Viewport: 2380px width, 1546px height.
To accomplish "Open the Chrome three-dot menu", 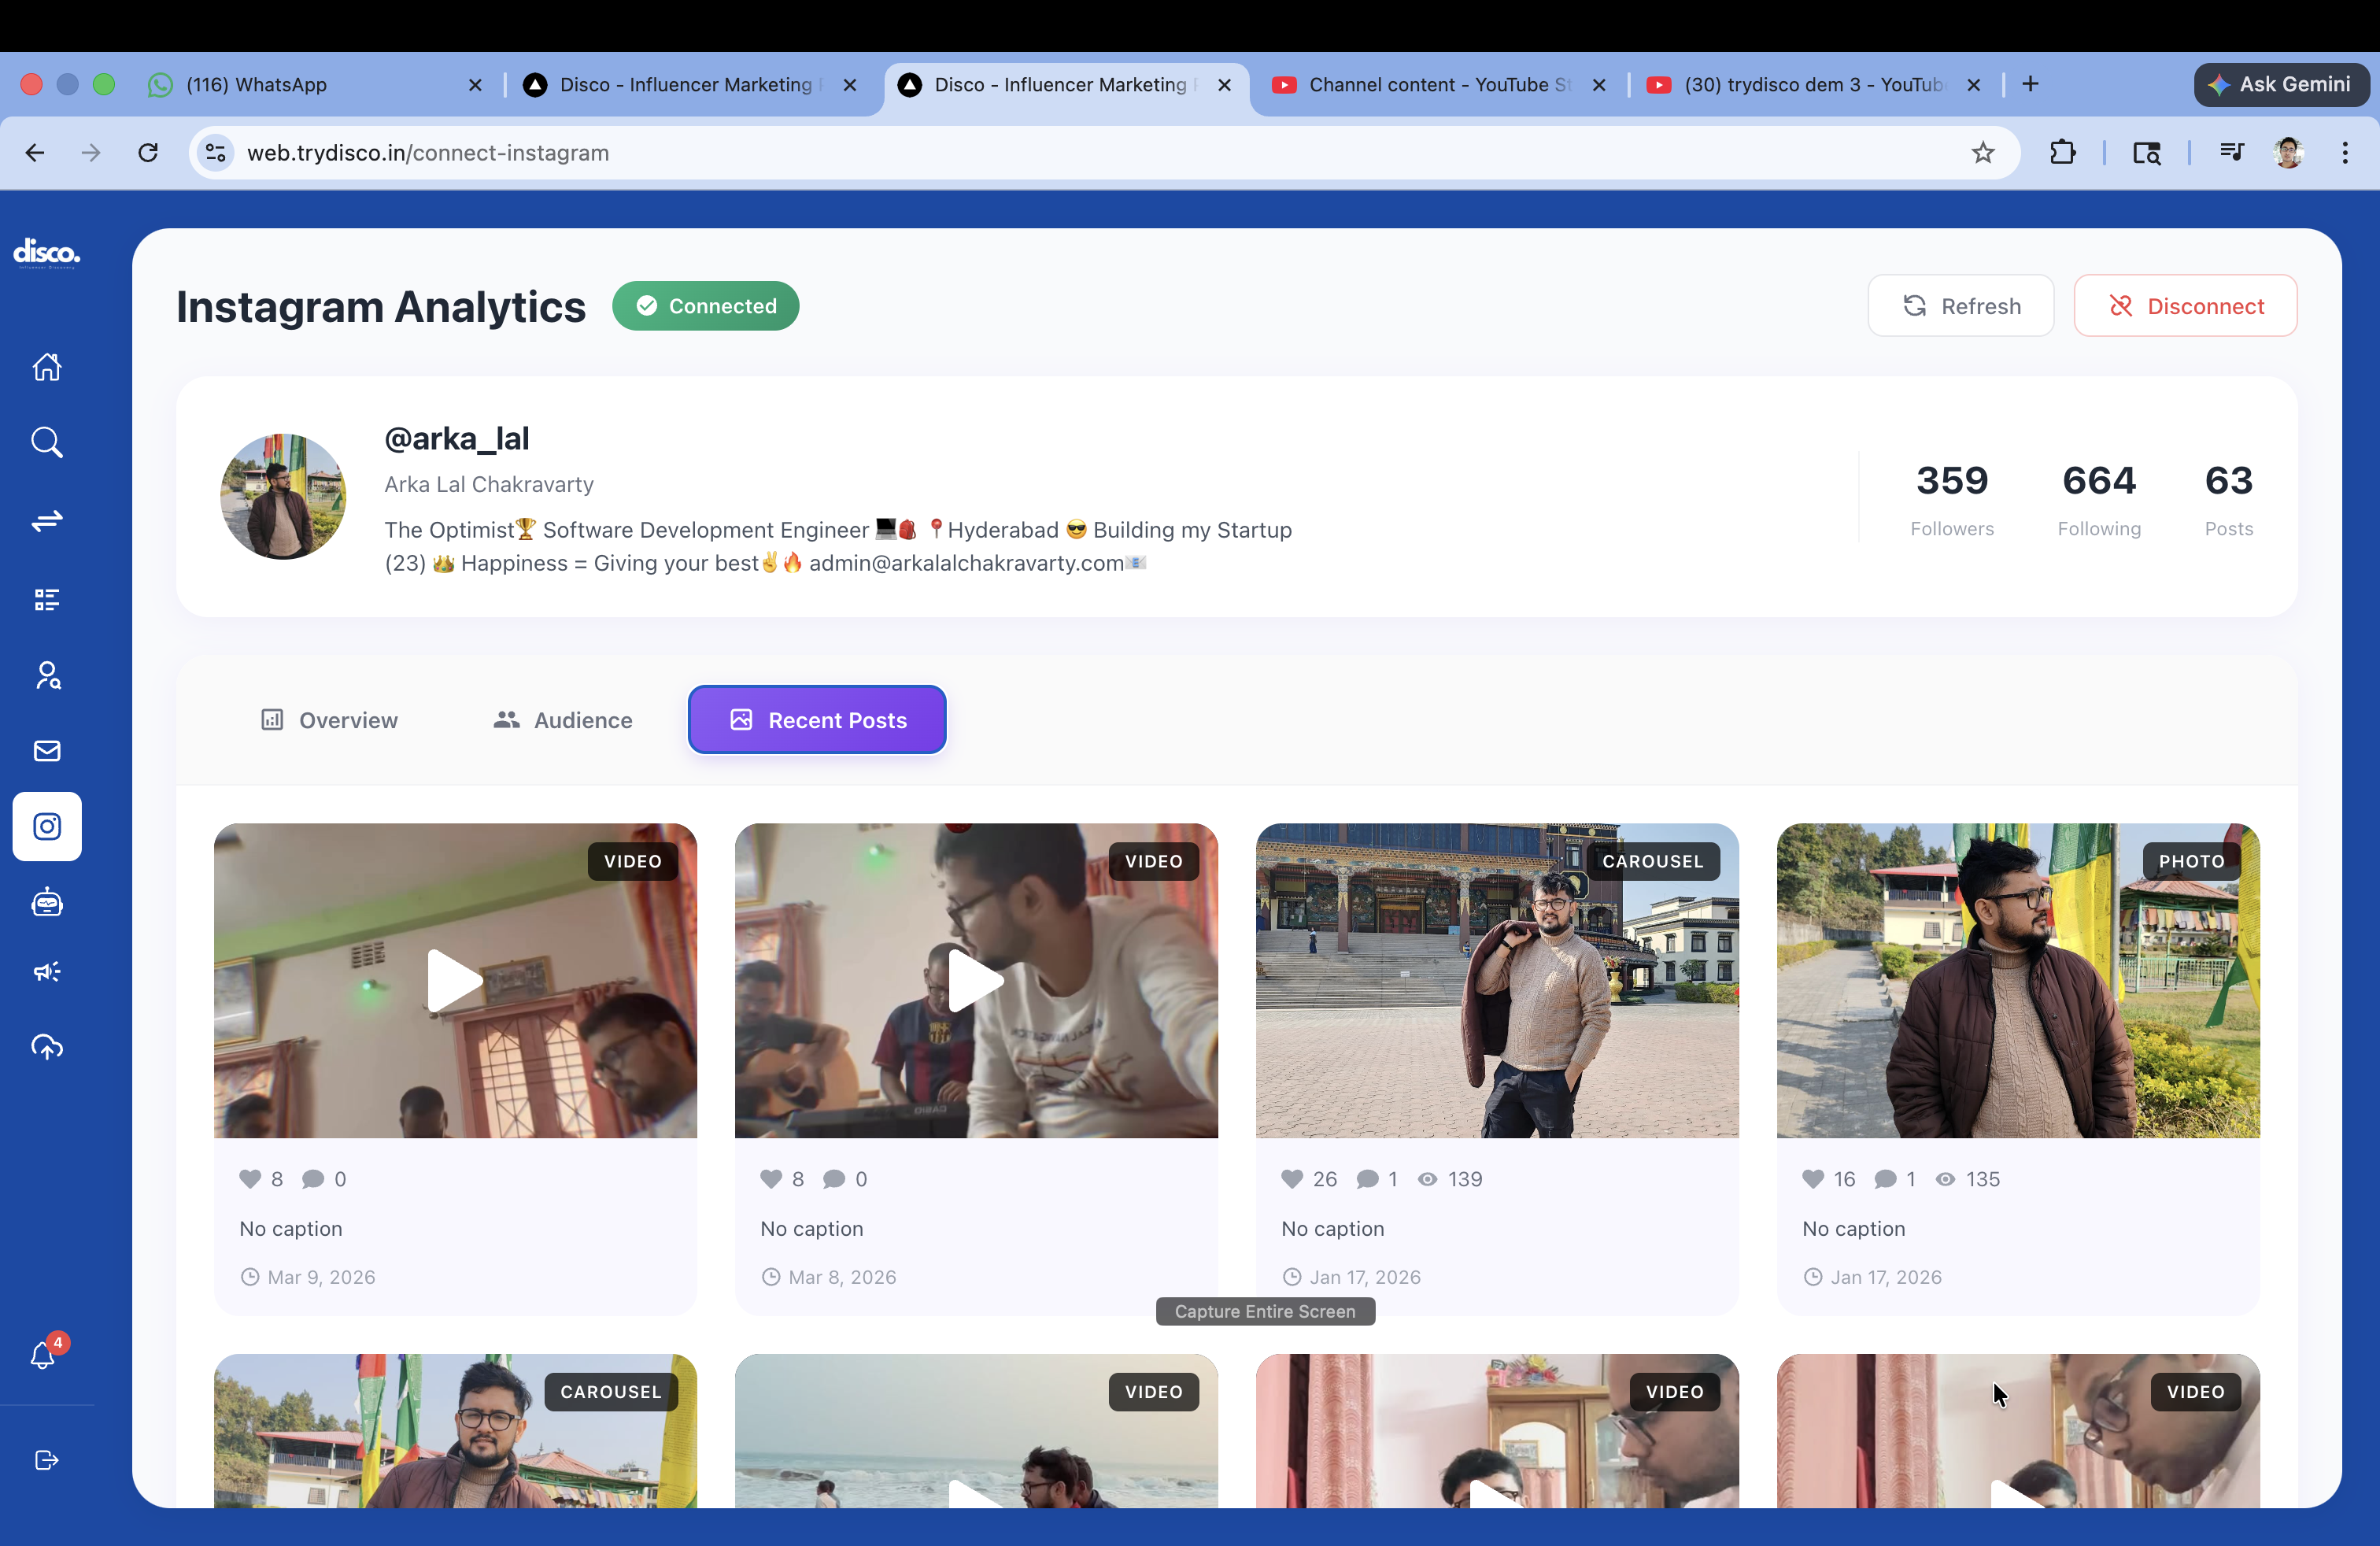I will point(2344,153).
